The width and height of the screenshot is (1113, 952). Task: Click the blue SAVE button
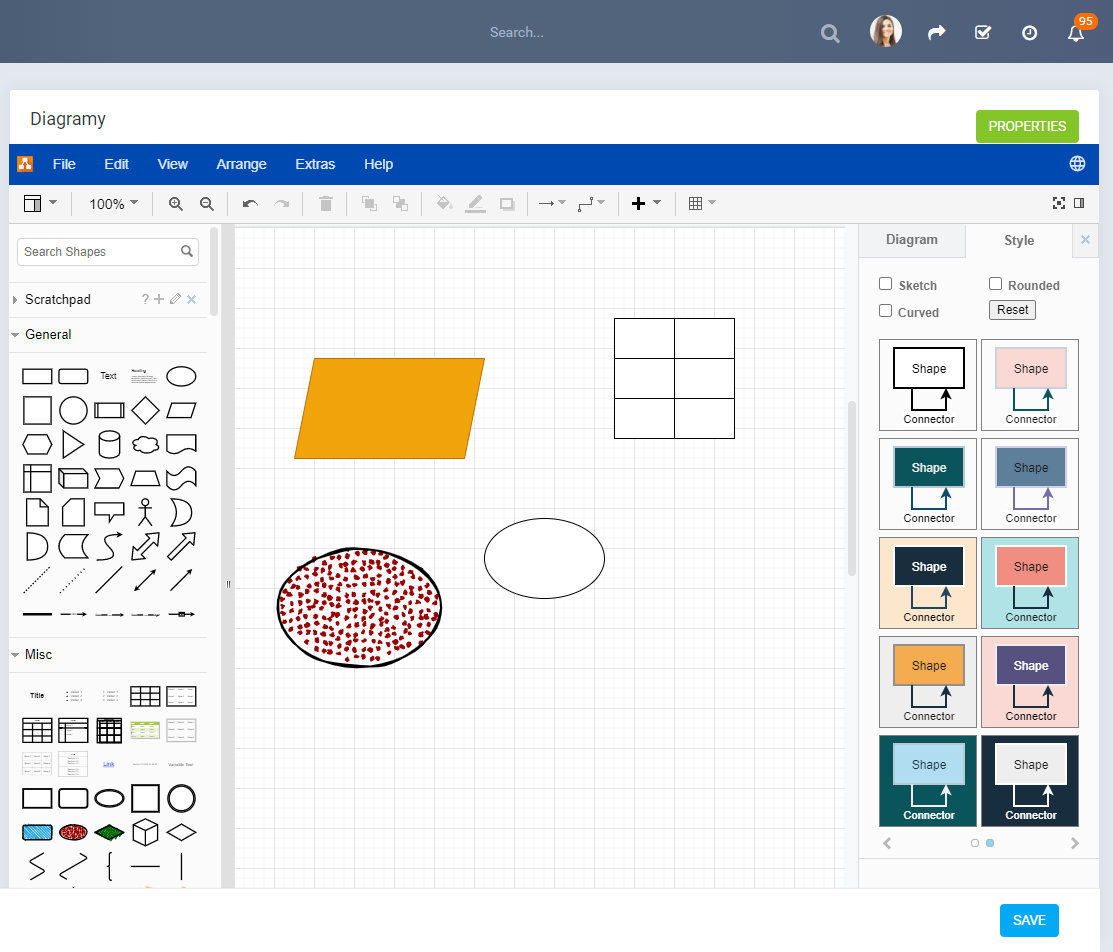click(x=1029, y=920)
